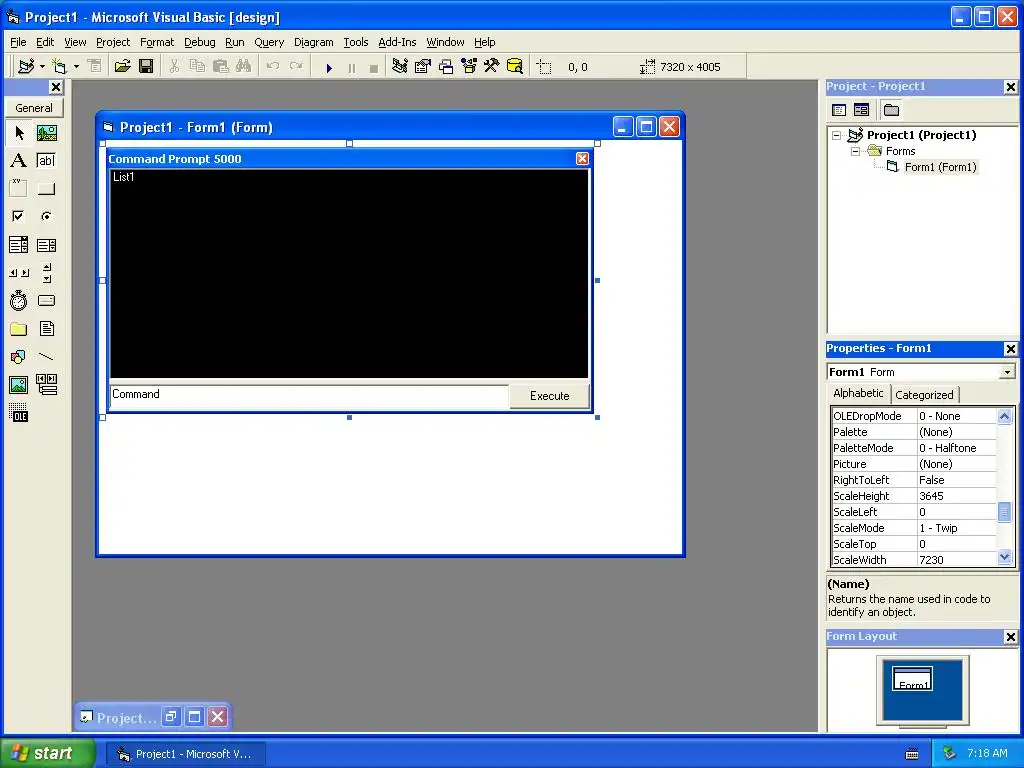Click the Execute button on form

coord(549,396)
